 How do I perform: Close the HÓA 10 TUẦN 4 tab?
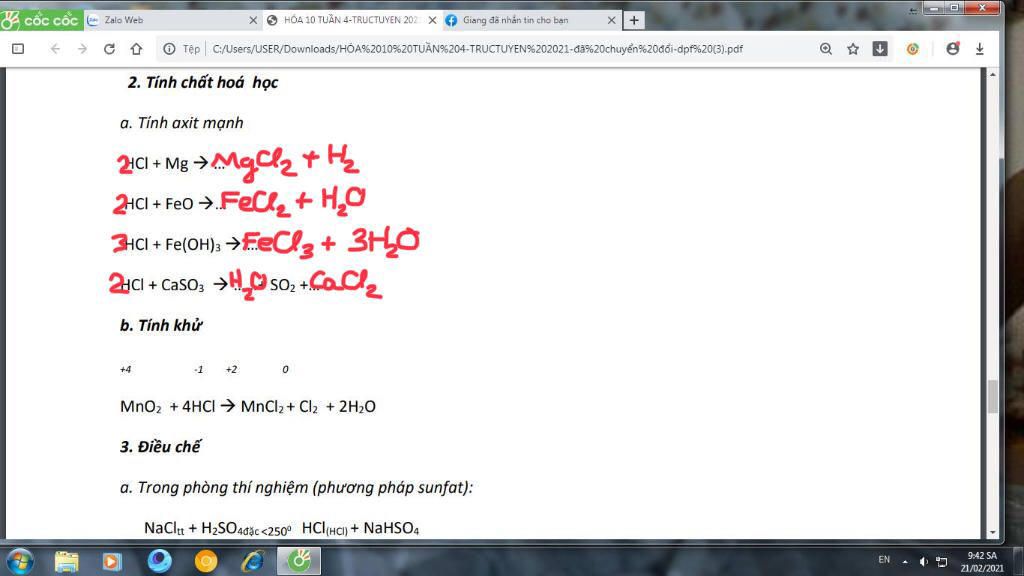point(432,20)
